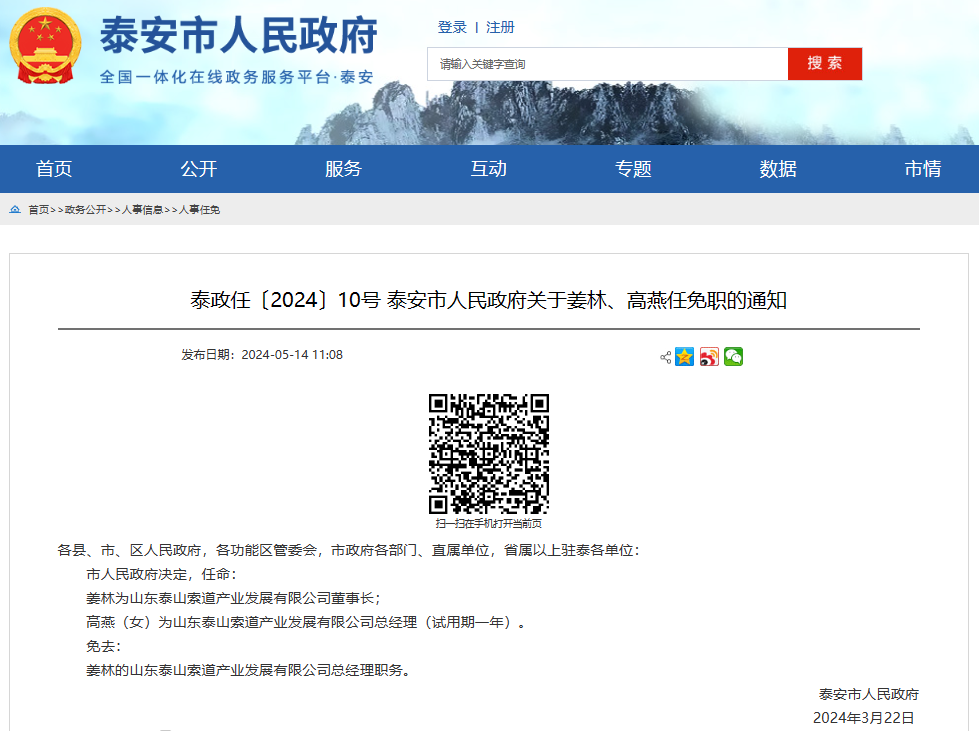Share via Weibo icon
This screenshot has width=979, height=731.
[709, 356]
